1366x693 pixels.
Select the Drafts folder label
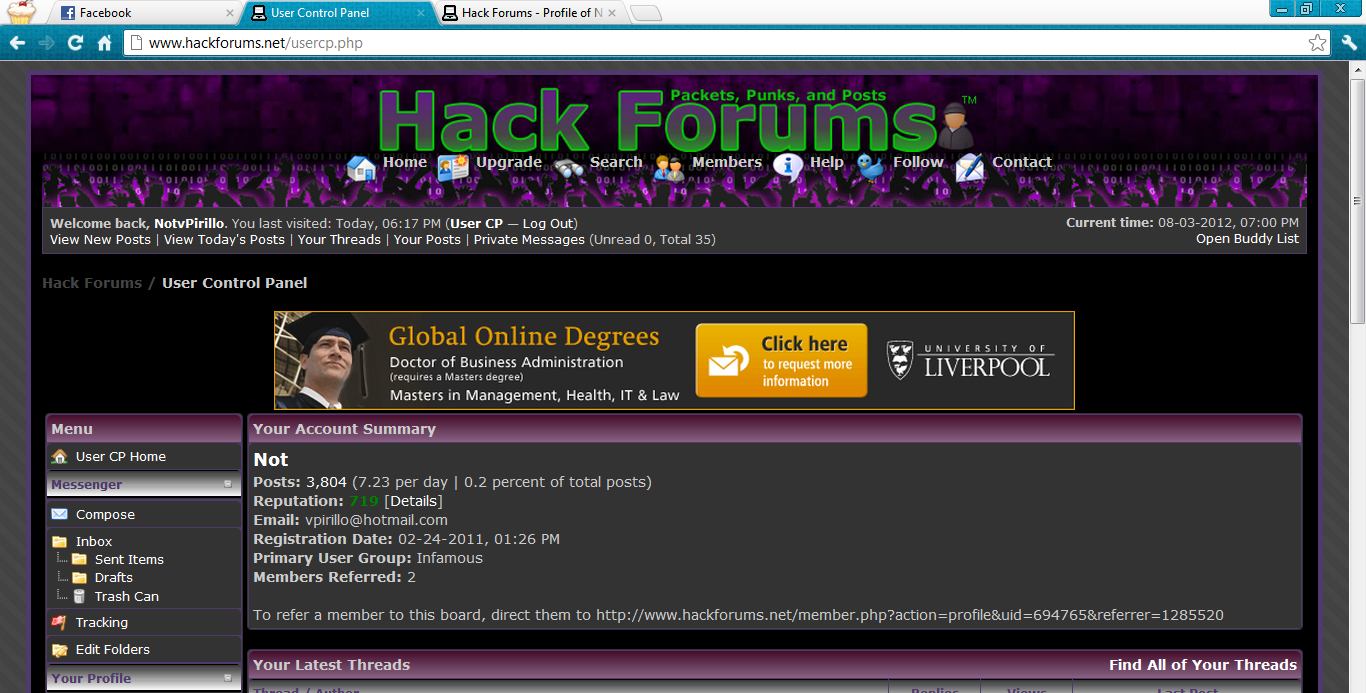pyautogui.click(x=114, y=577)
